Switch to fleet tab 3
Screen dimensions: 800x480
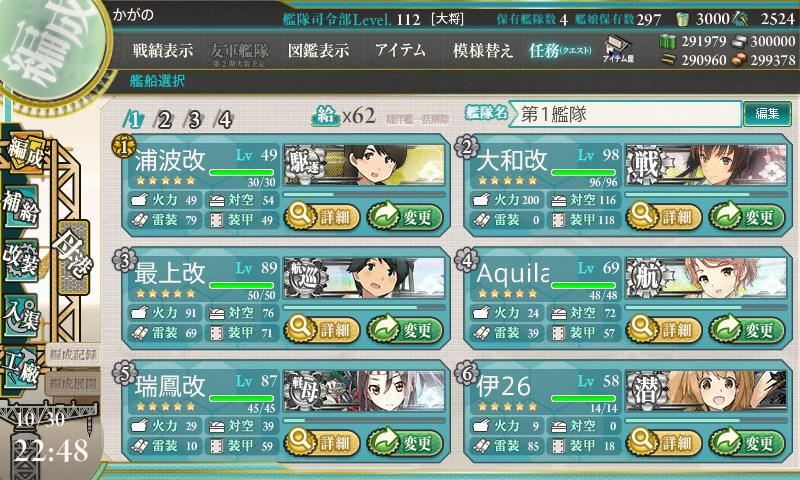coord(194,120)
